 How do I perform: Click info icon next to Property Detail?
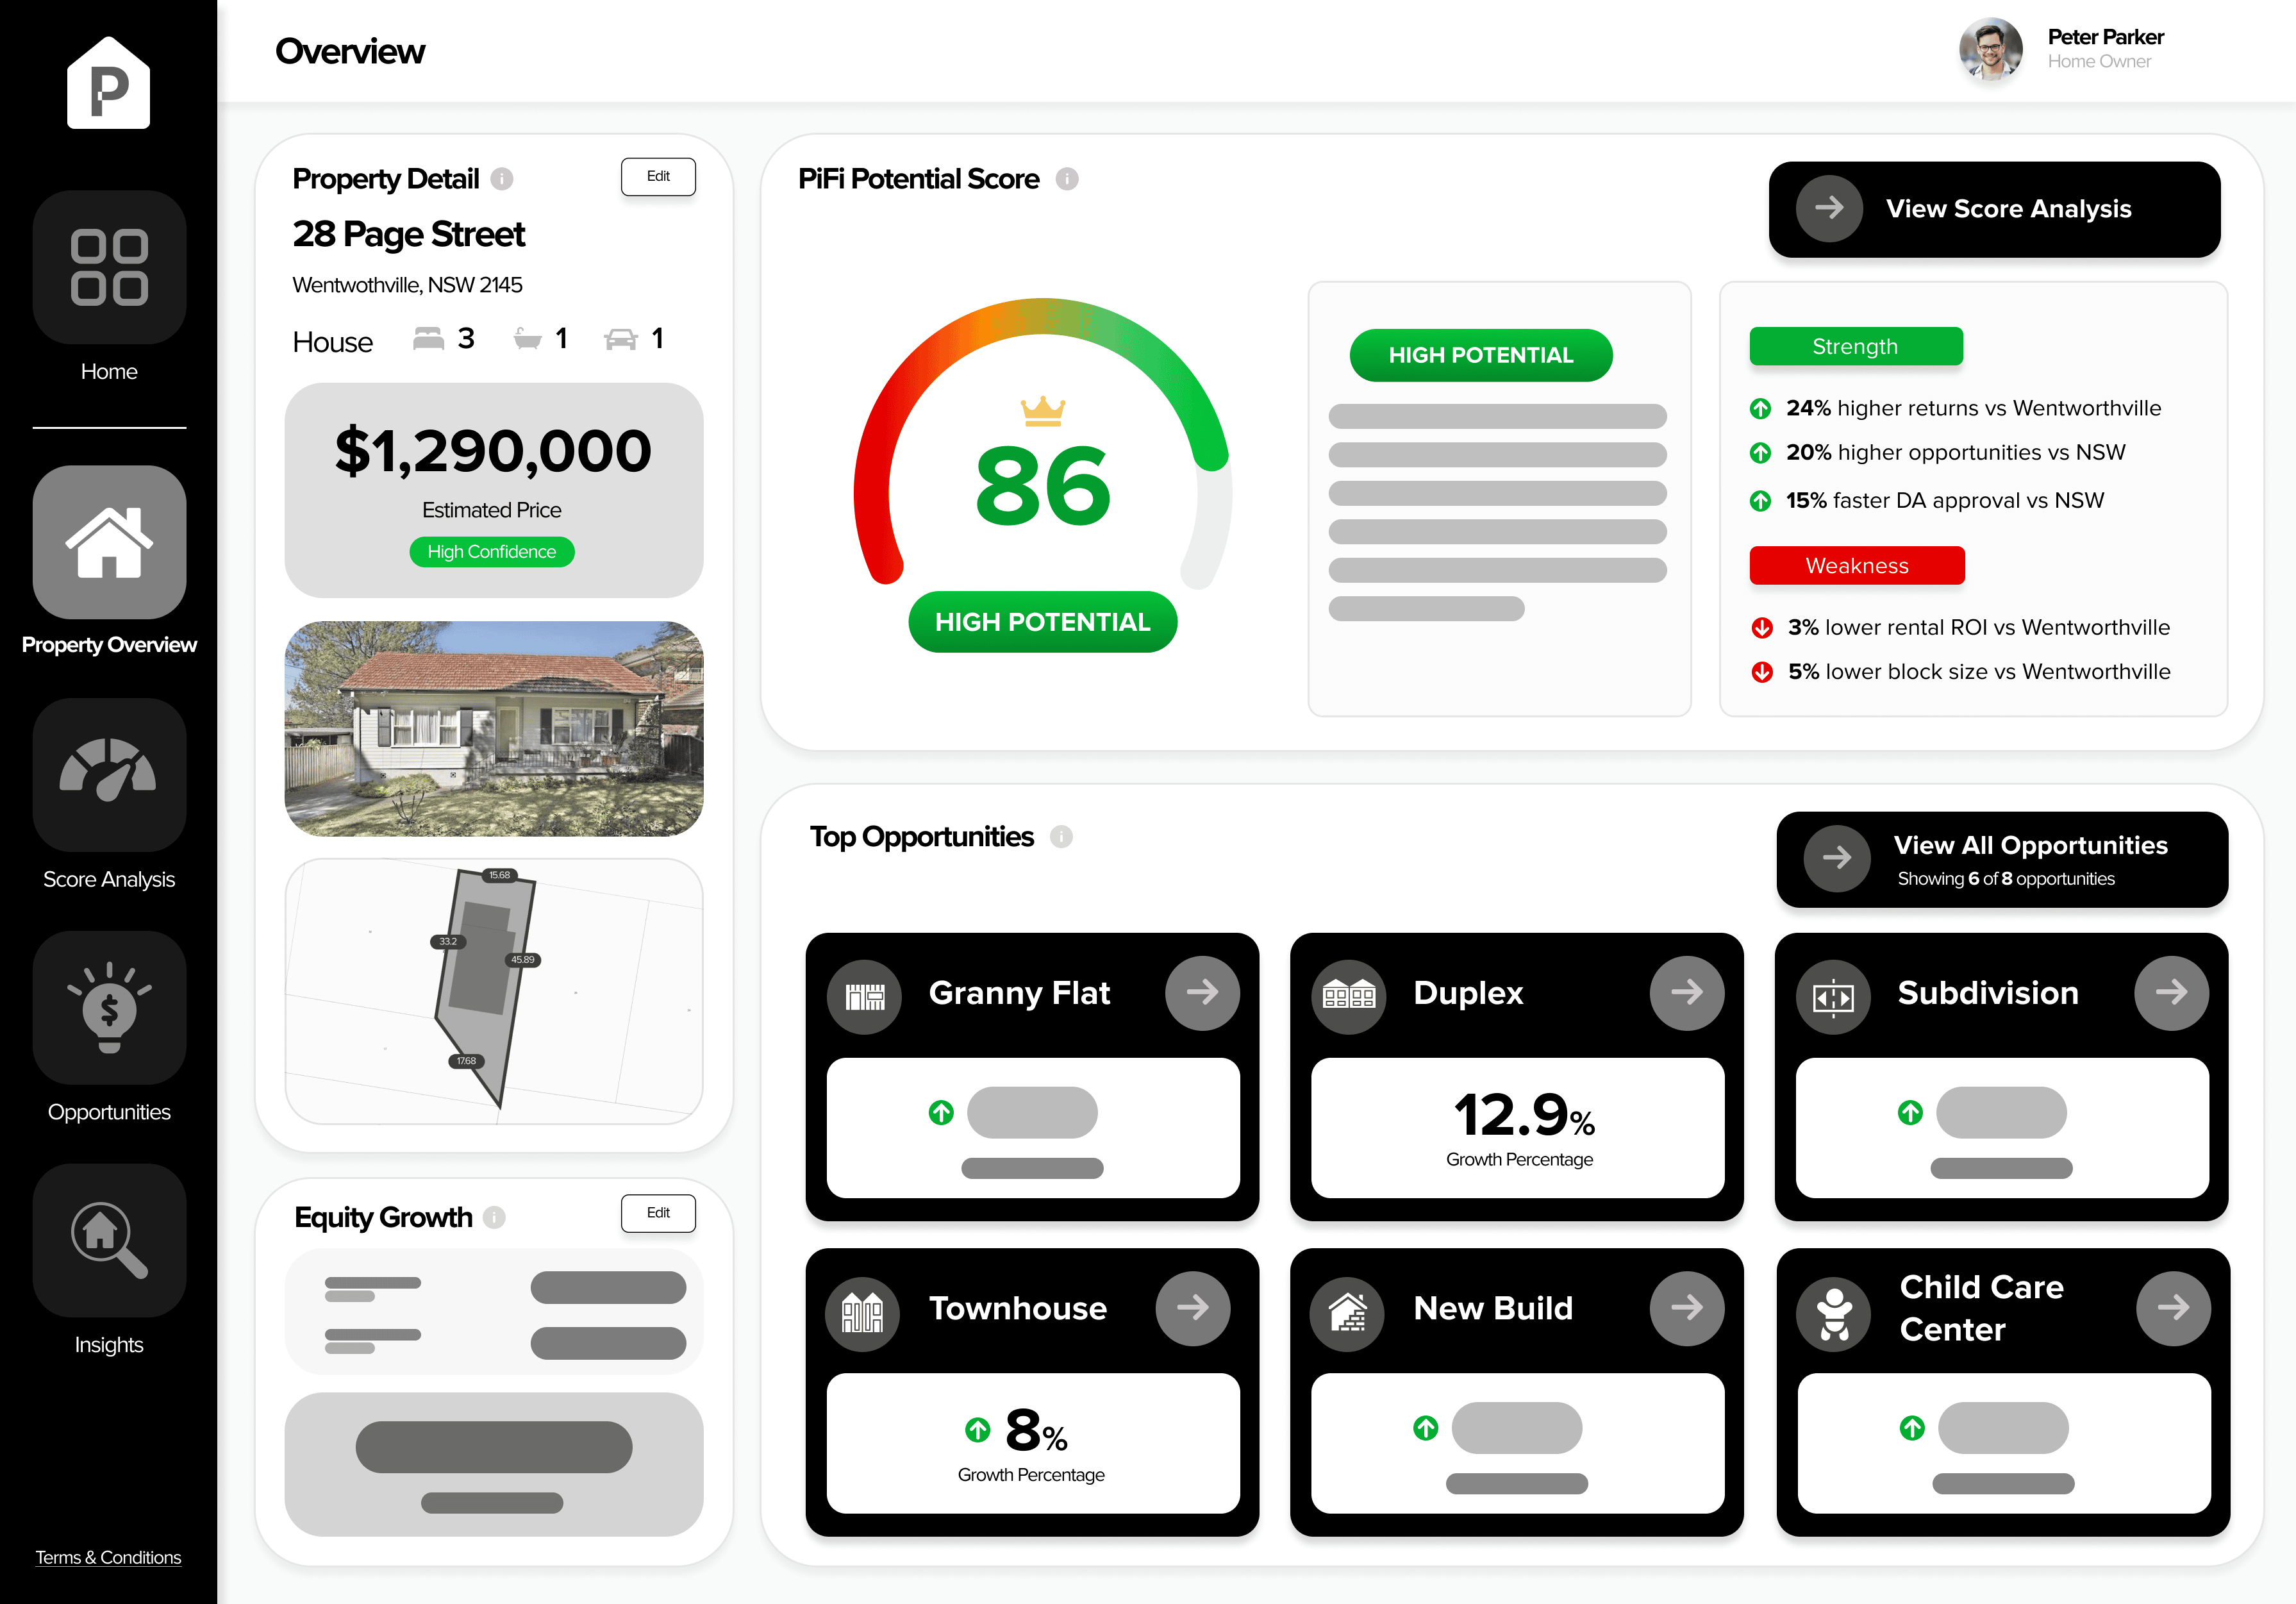[x=502, y=179]
